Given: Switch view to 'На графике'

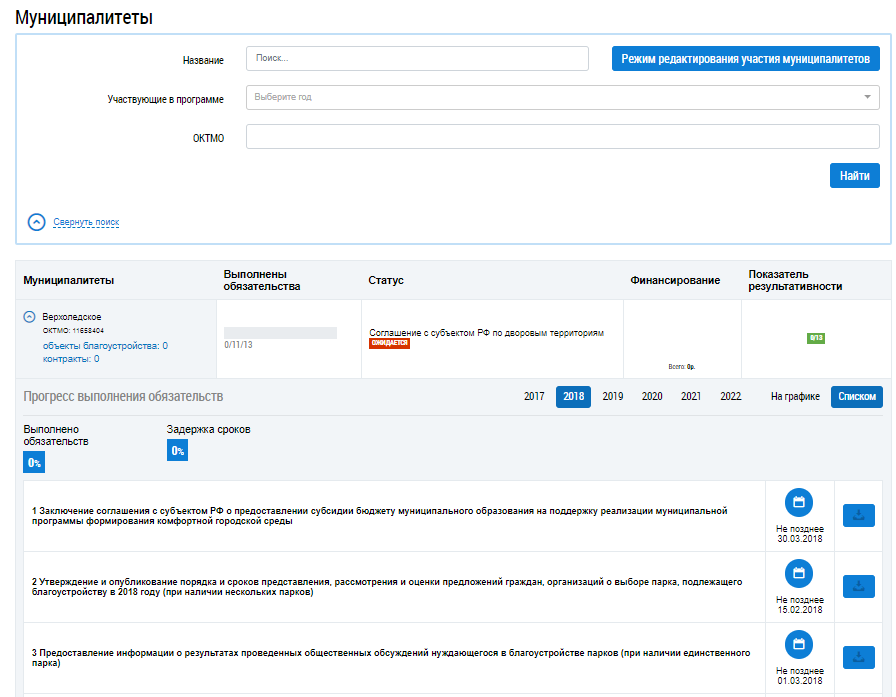Looking at the screenshot, I should pos(795,397).
